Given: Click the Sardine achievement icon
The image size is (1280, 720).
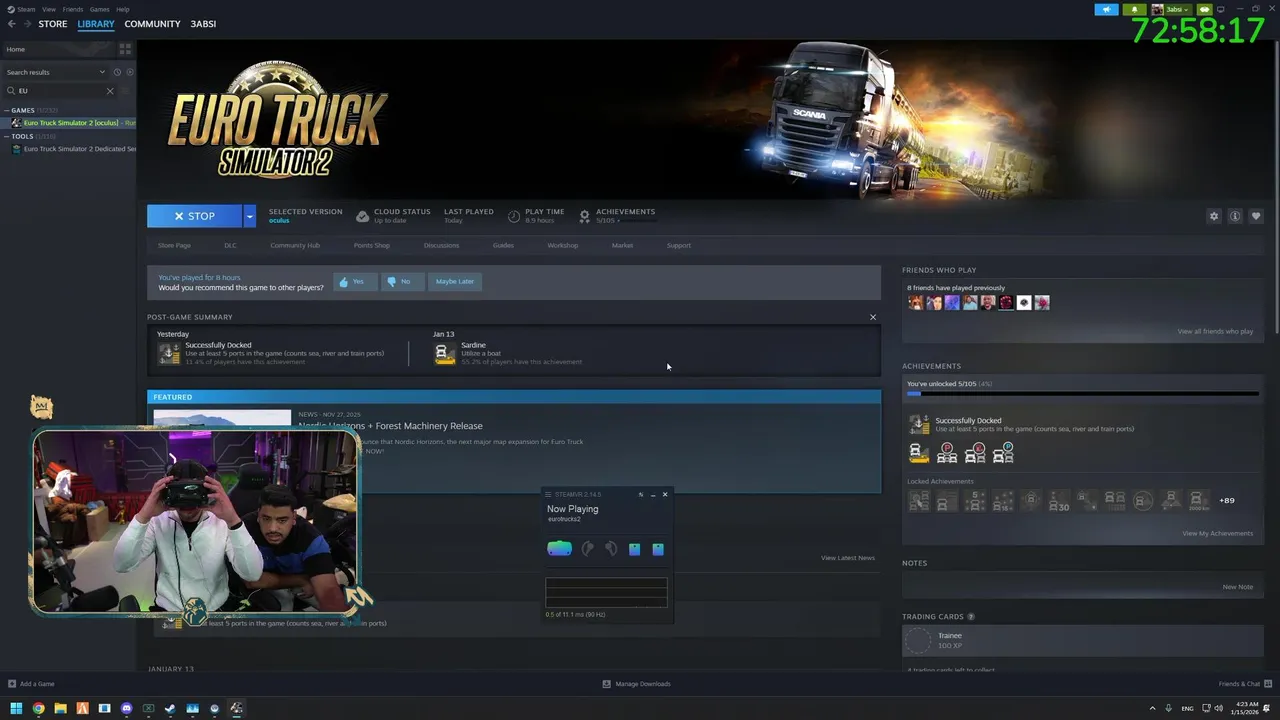Looking at the screenshot, I should 445,353.
